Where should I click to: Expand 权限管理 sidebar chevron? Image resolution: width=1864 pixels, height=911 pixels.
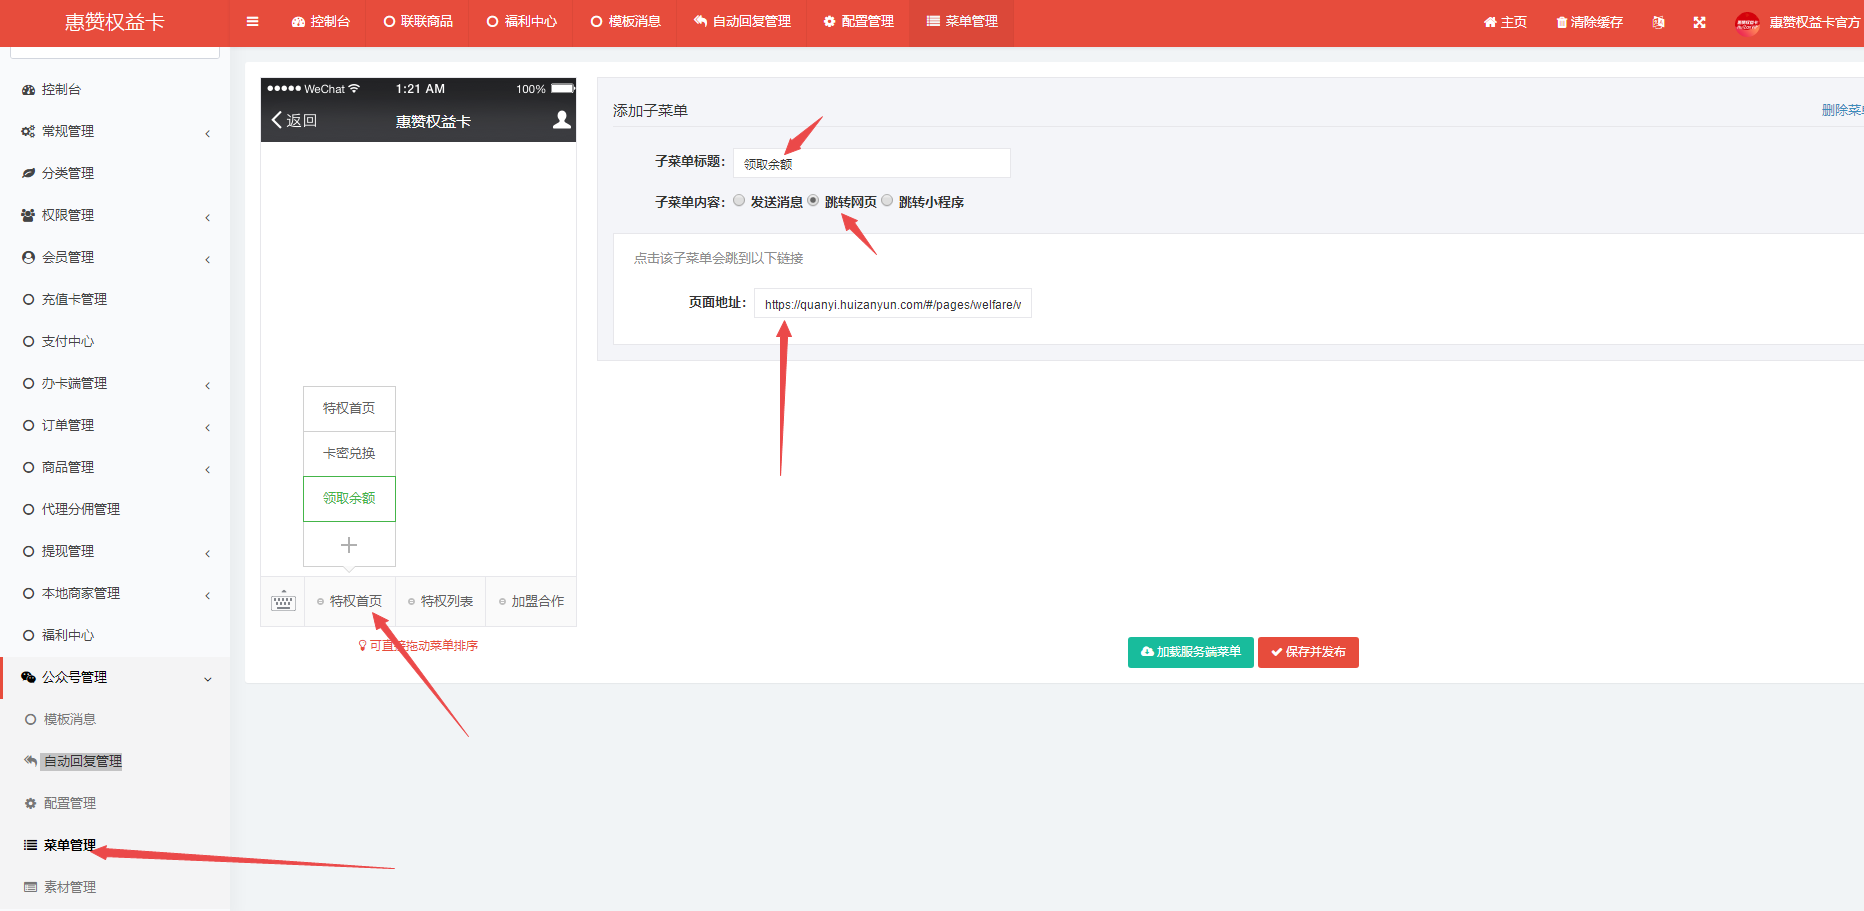click(x=207, y=217)
